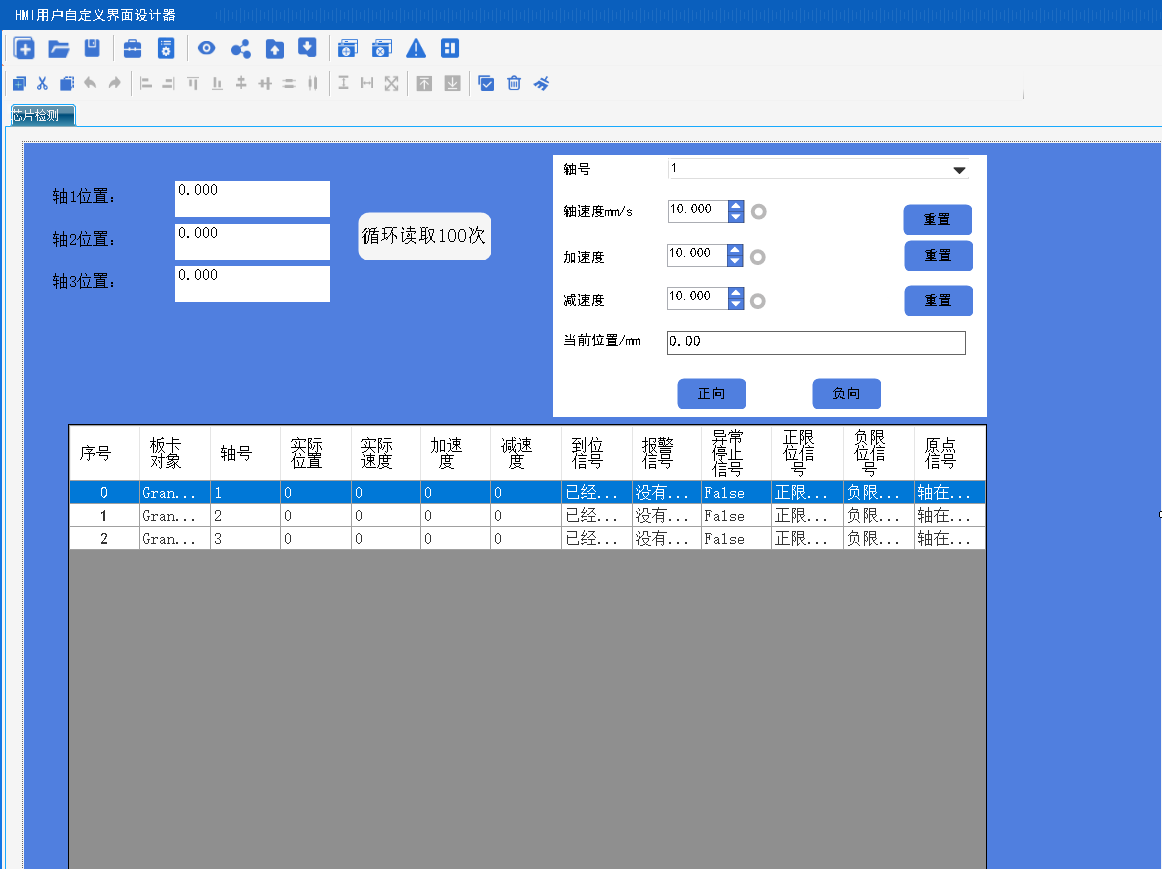This screenshot has width=1162, height=869.
Task: Click the layout panels icon
Action: pyautogui.click(x=450, y=48)
